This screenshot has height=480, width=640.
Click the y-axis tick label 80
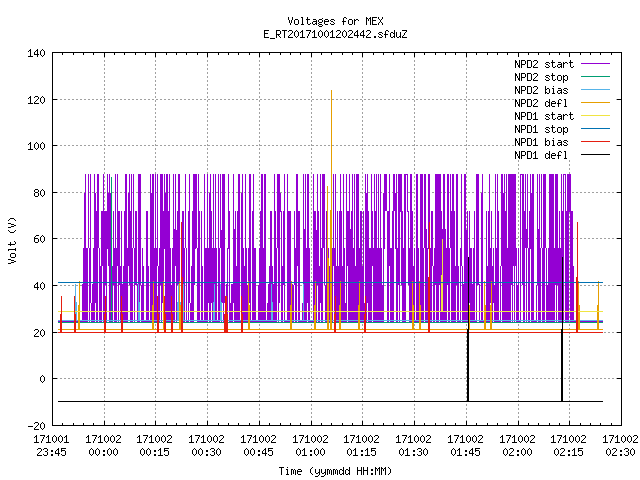(x=39, y=193)
